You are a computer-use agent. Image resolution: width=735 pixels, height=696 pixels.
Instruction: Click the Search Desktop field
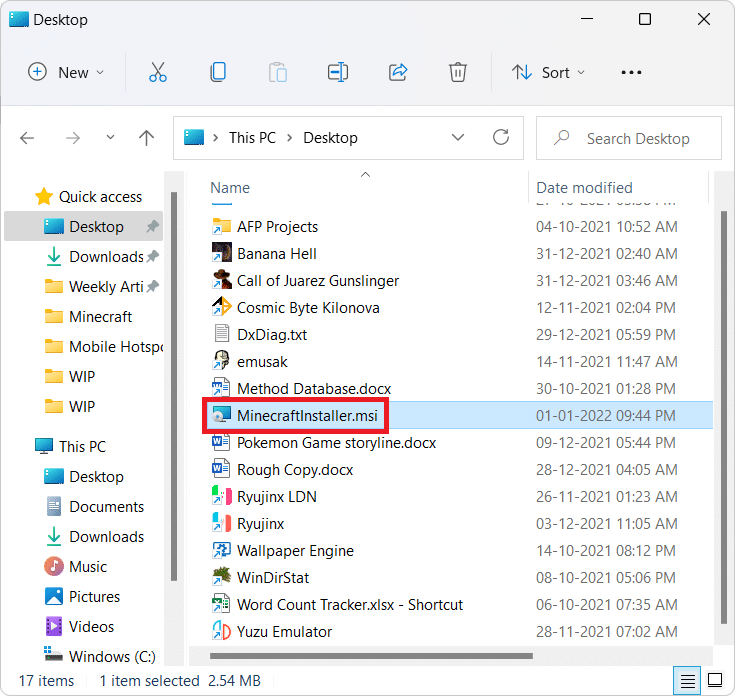[638, 138]
